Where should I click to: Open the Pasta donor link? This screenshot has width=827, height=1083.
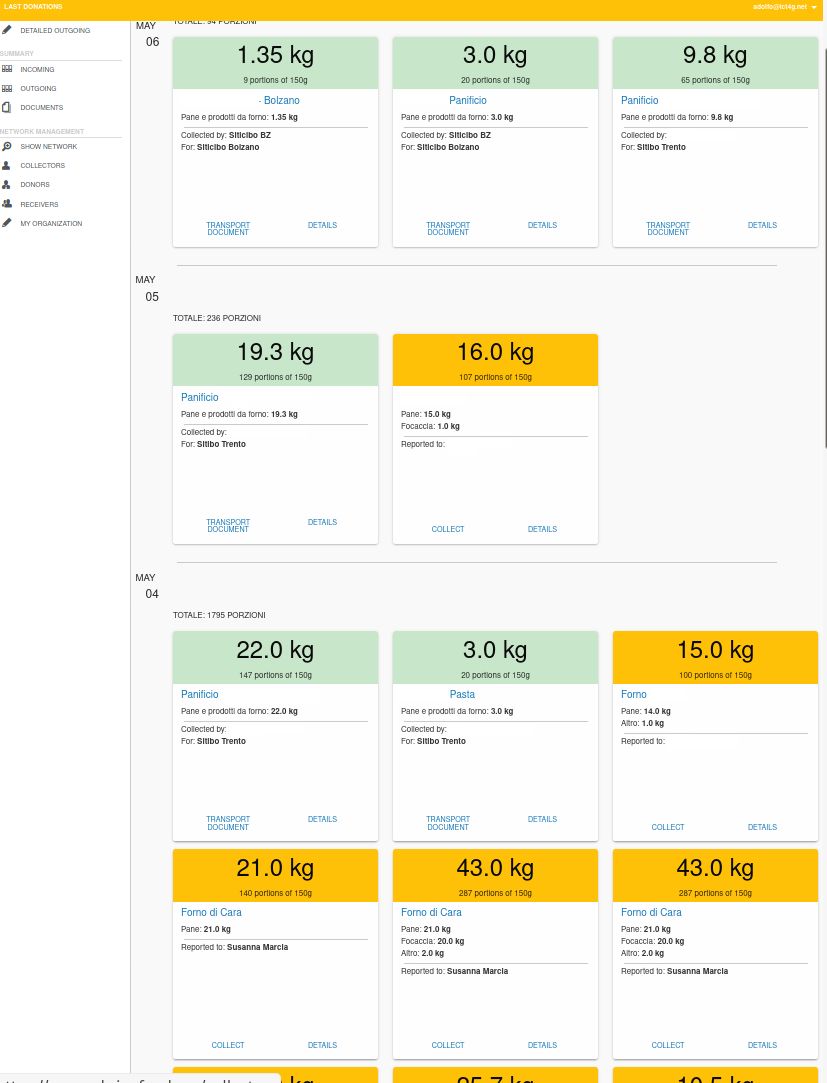[462, 694]
